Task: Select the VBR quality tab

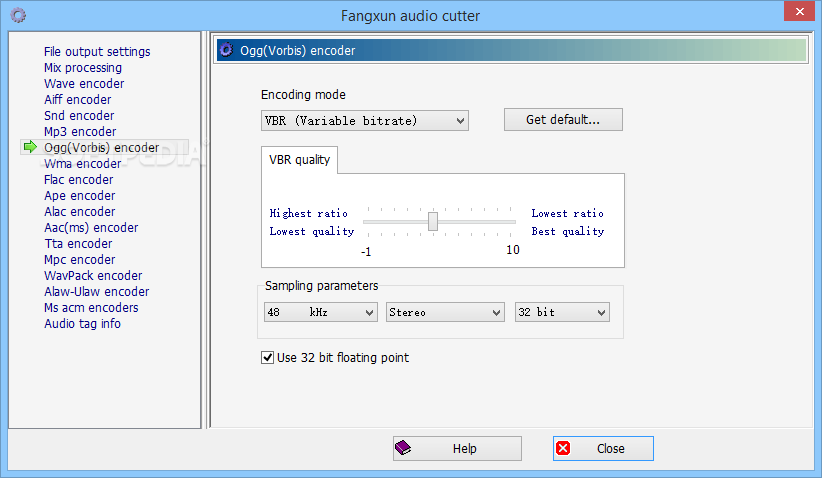Action: point(299,160)
